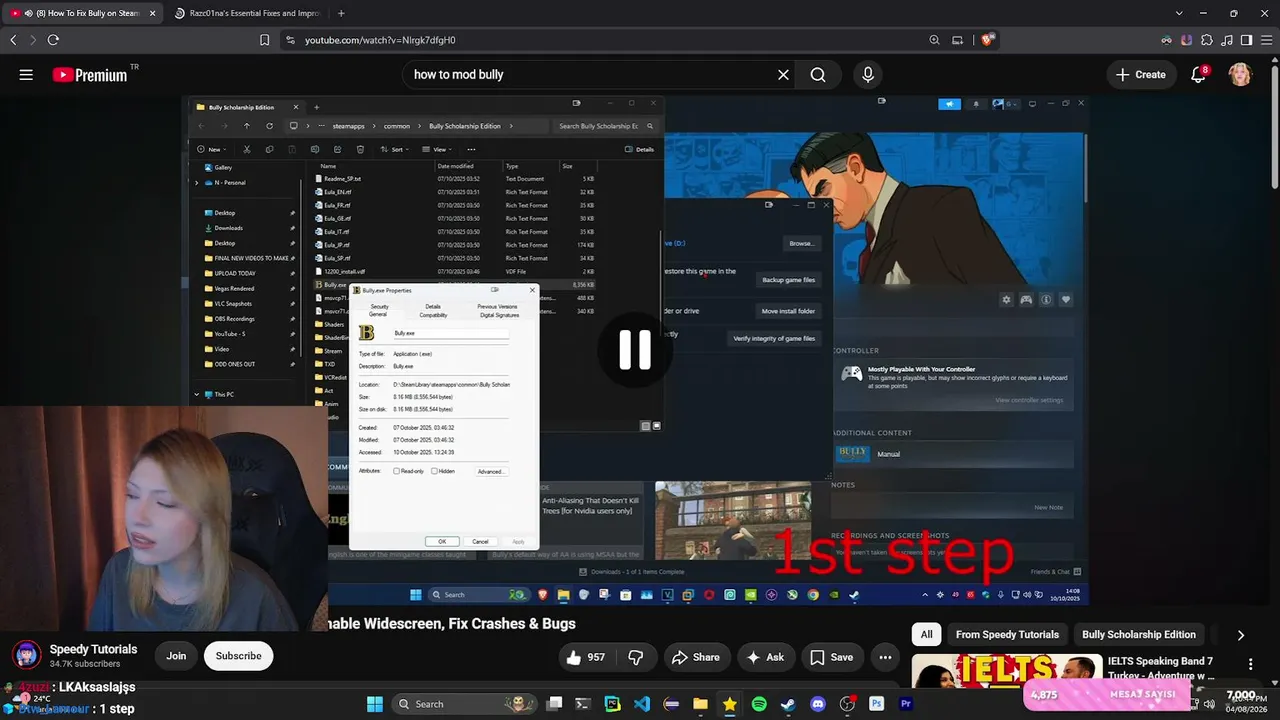Open the YouTube guide hamburger menu
The width and height of the screenshot is (1280, 720).
click(26, 75)
